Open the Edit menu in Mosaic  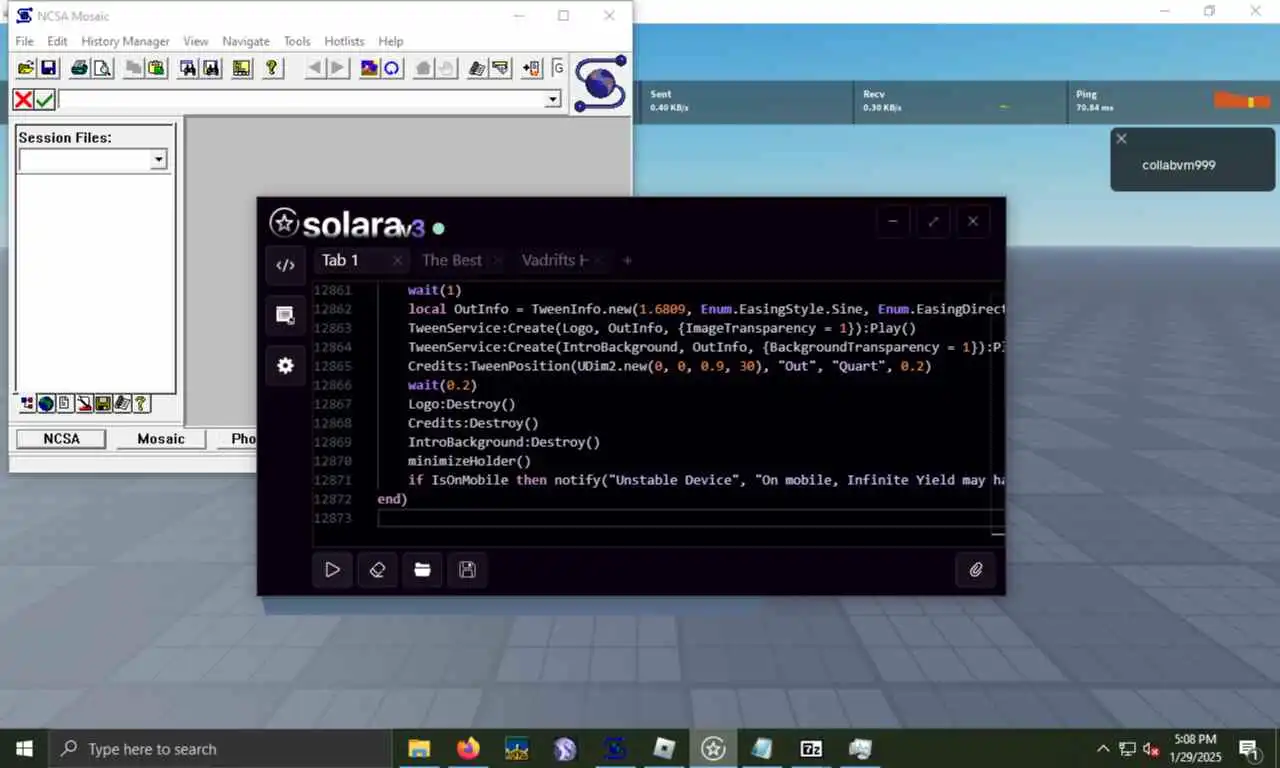[57, 41]
